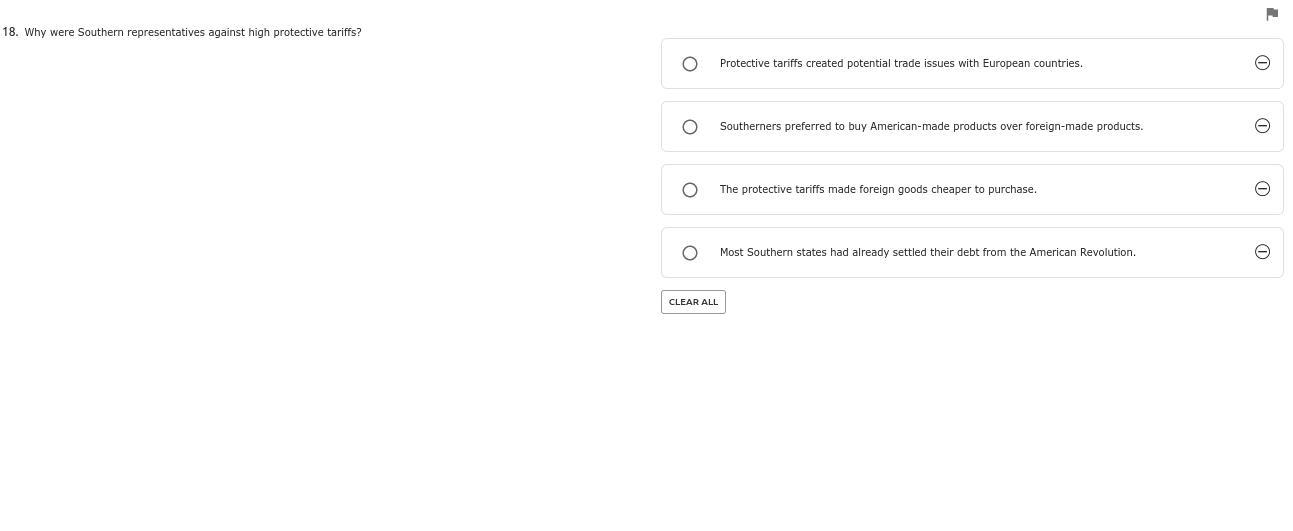Click the answer text starting "Most Southern states"
Screen dimensions: 1293x531
(x=927, y=252)
